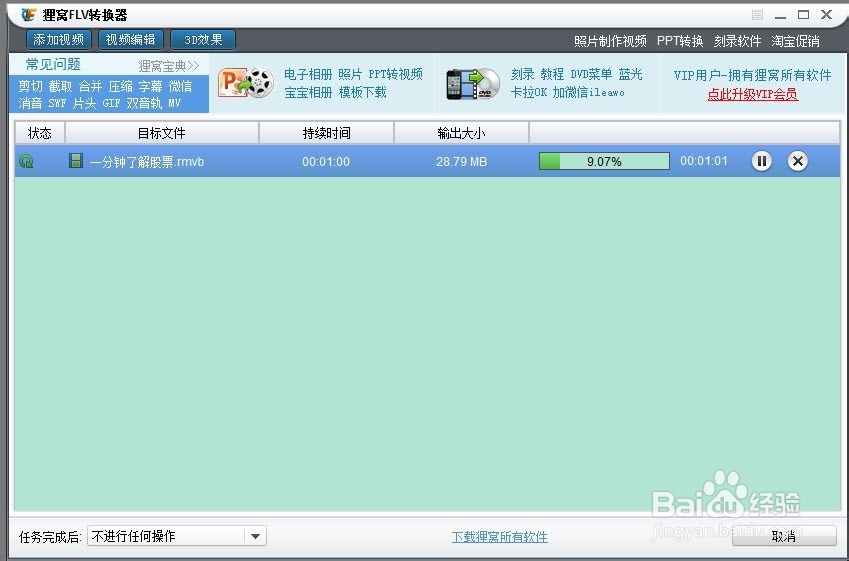Viewport: 849px width, 561px height.
Task: Click the 字幕 link
Action: (151, 86)
